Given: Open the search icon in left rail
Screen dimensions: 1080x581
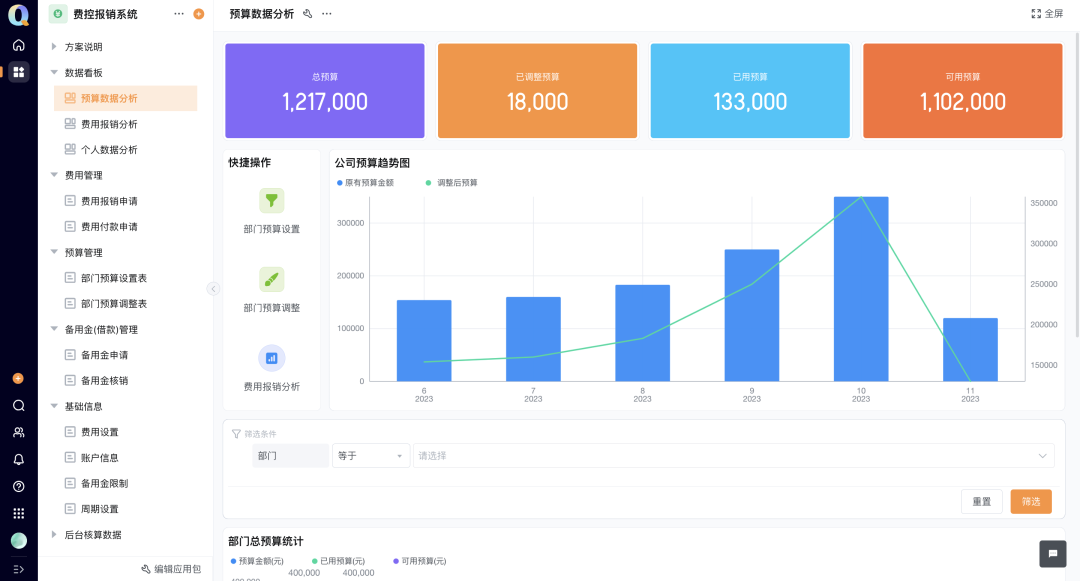Looking at the screenshot, I should click(x=18, y=406).
